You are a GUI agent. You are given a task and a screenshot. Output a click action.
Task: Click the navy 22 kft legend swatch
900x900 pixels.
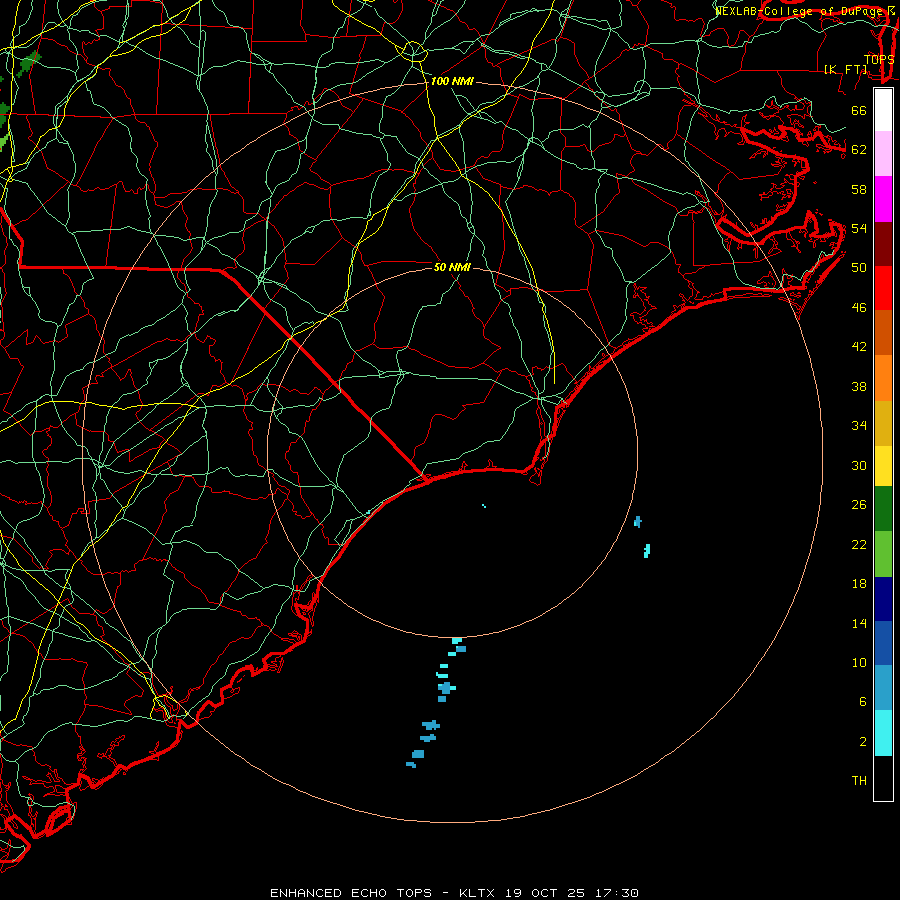[x=883, y=599]
